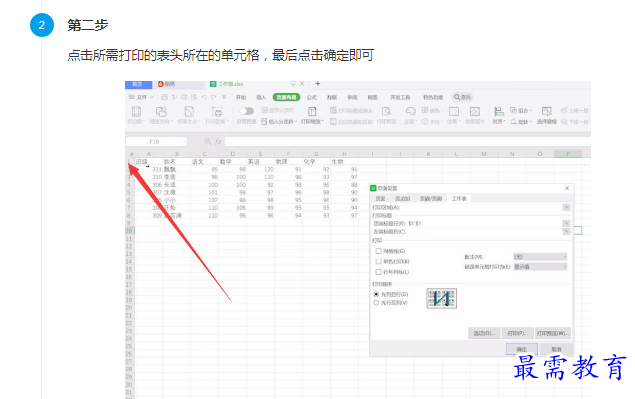The width and height of the screenshot is (635, 399).
Task: Expand the name box dropdown arrow
Action: 185,141
